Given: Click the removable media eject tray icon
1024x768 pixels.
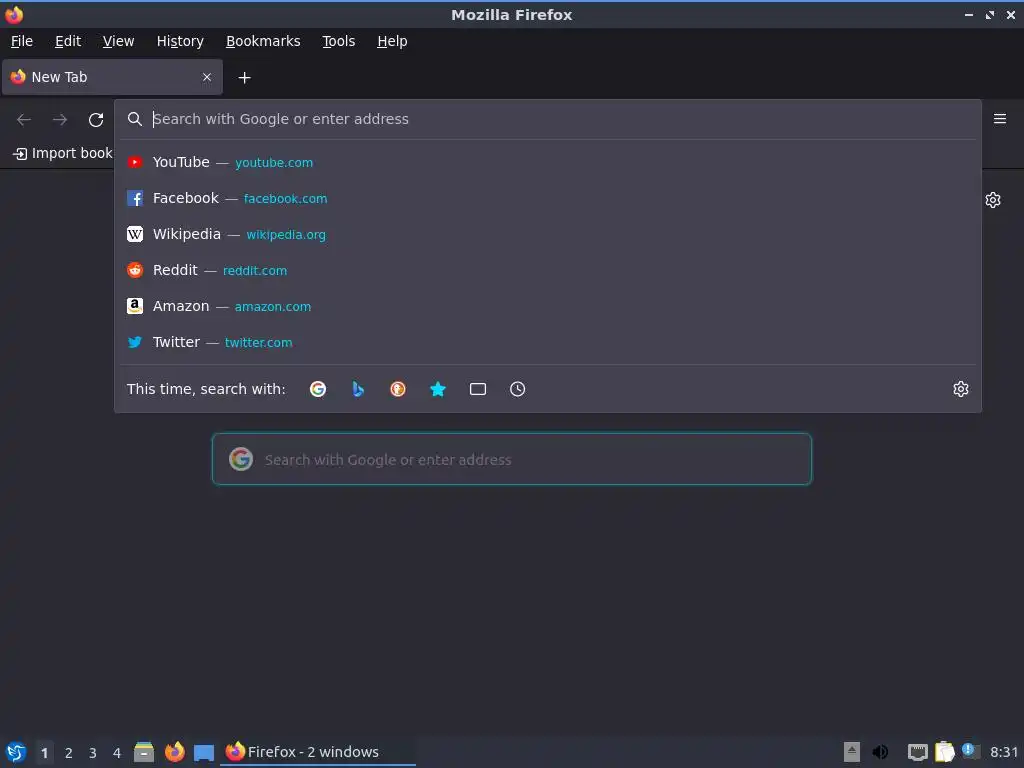Looking at the screenshot, I should pyautogui.click(x=852, y=752).
